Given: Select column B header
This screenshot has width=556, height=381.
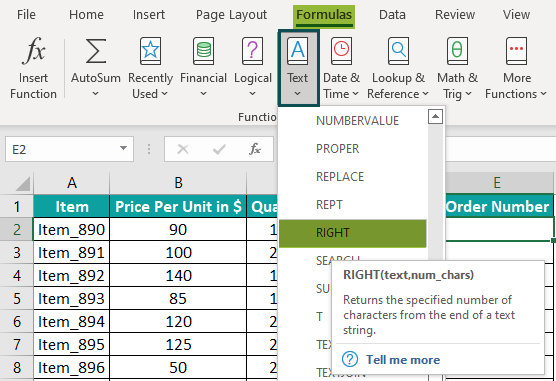Looking at the screenshot, I should pos(178,183).
